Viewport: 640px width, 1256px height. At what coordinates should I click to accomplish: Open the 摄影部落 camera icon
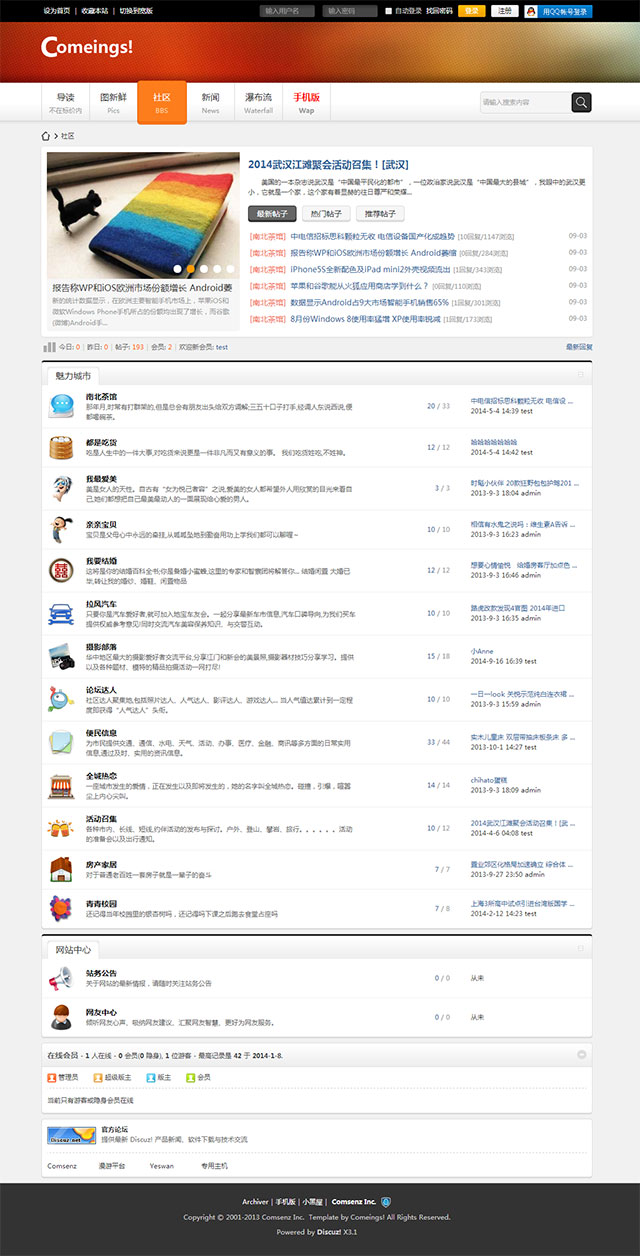point(60,655)
